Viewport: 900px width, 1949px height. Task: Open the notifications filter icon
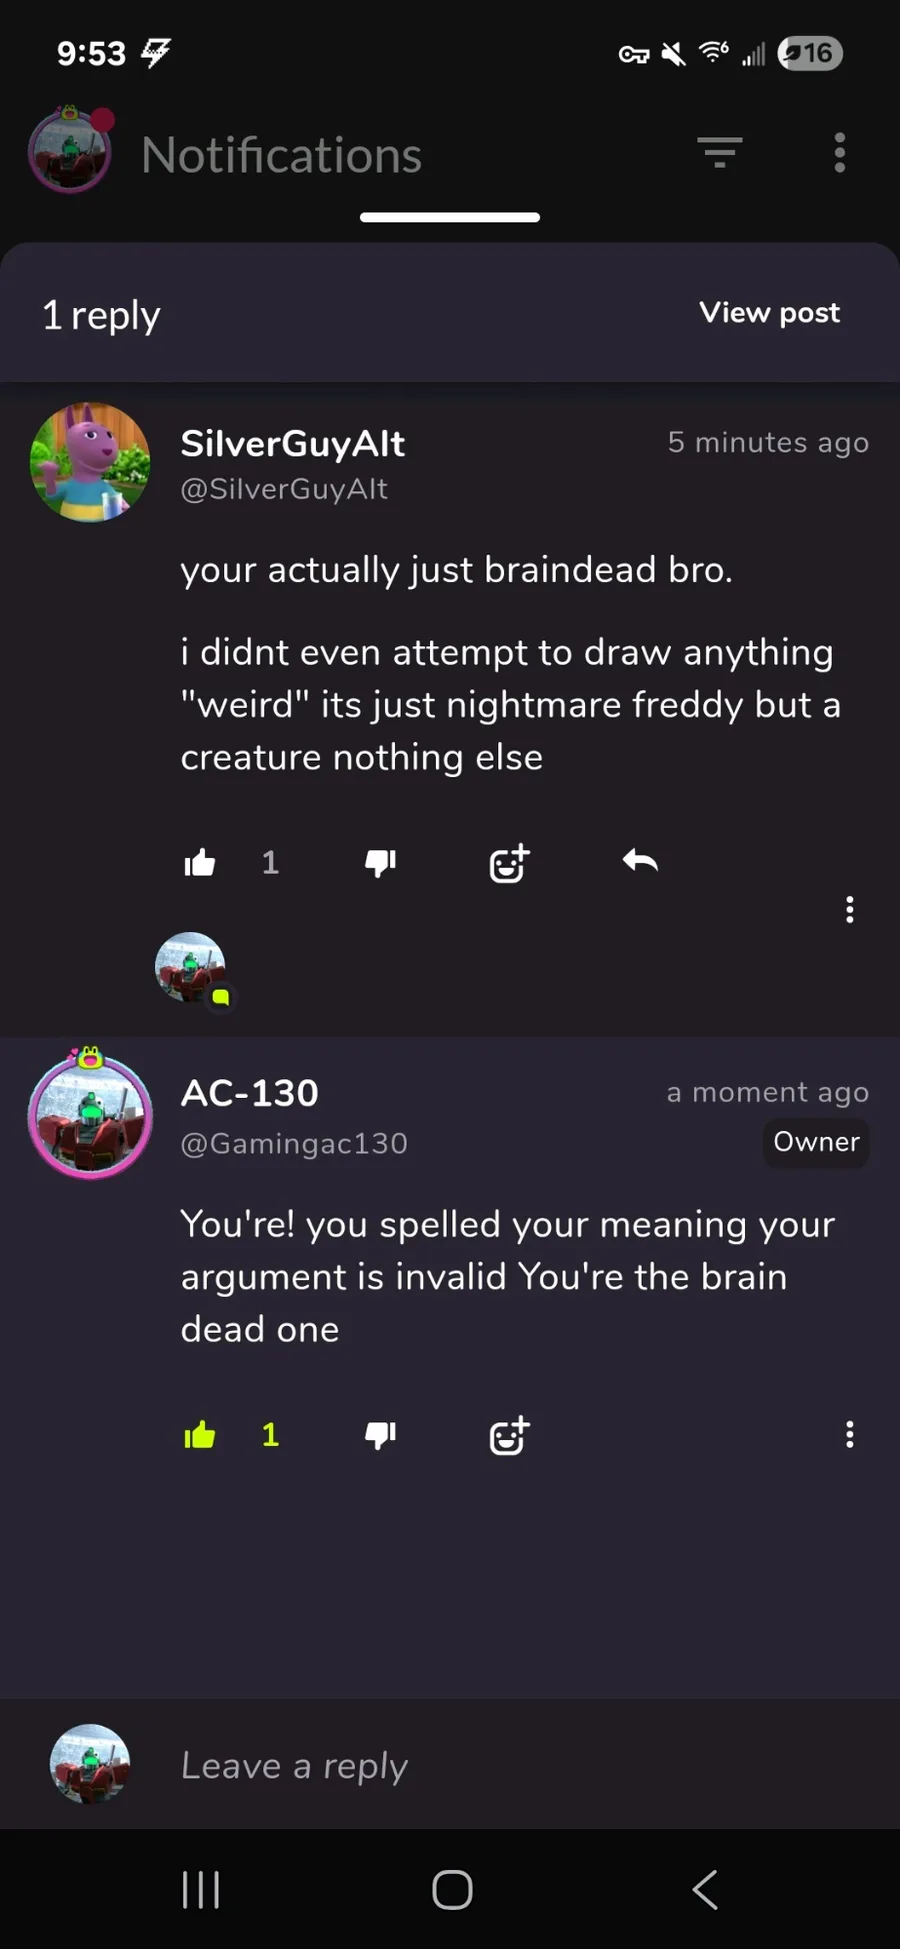pyautogui.click(x=719, y=153)
